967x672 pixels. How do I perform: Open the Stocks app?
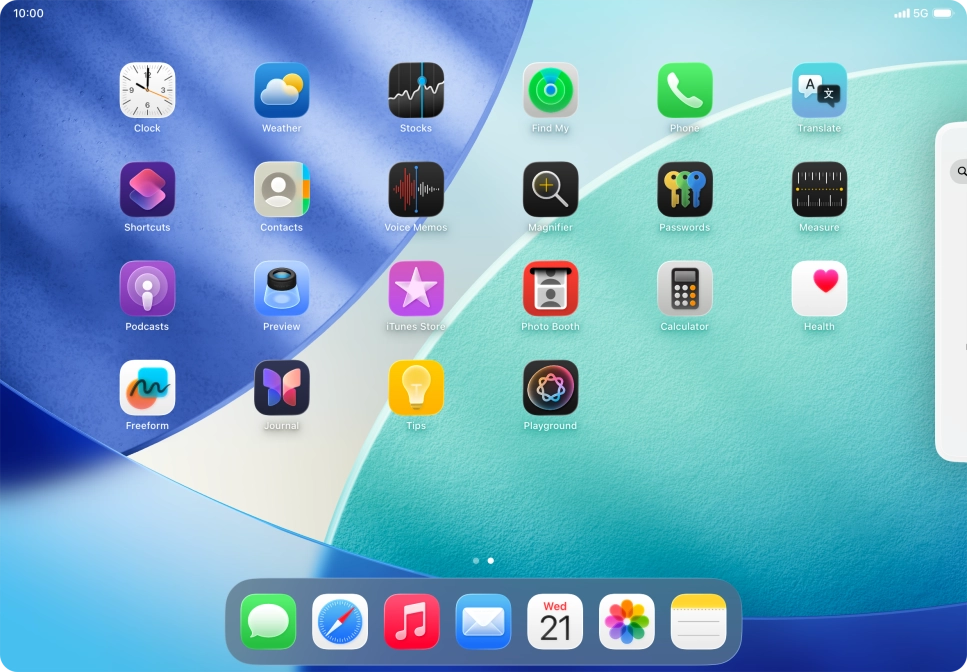pos(416,90)
